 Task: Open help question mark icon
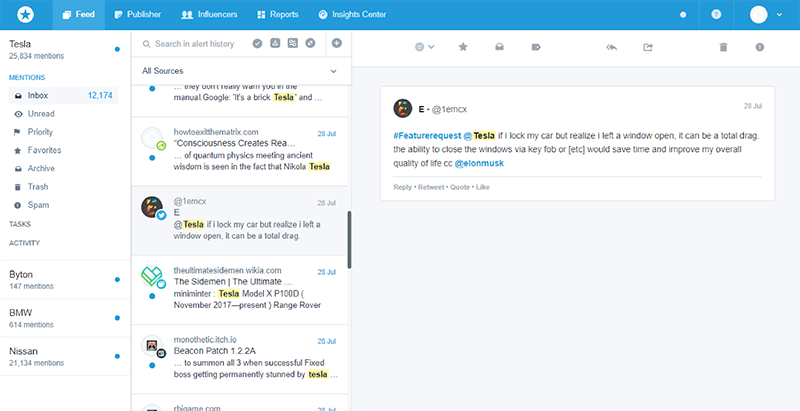(x=716, y=15)
